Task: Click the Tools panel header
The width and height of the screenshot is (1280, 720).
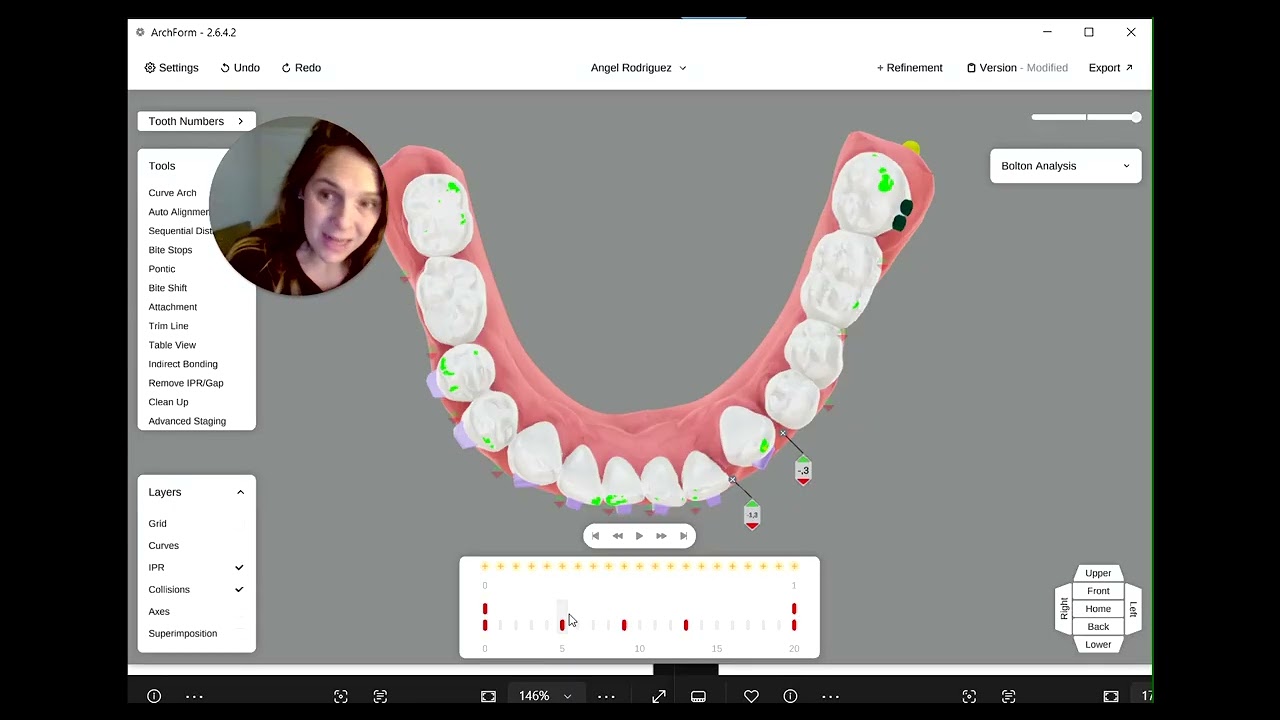Action: click(162, 166)
